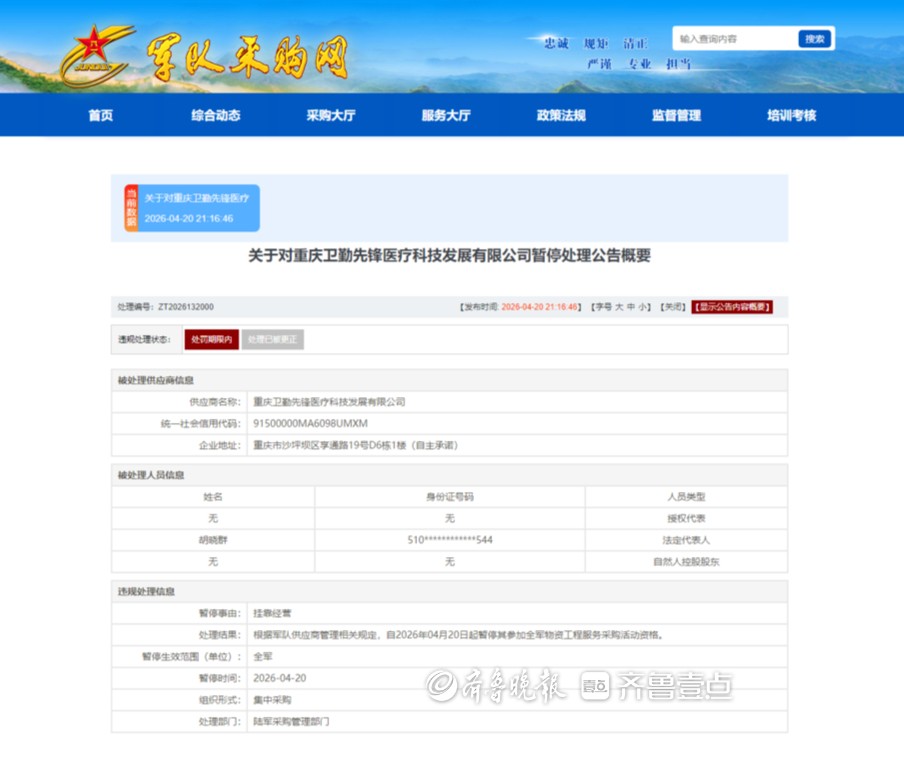The width and height of the screenshot is (904, 766).
Task: Click the 搜索 search button
Action: (x=815, y=39)
